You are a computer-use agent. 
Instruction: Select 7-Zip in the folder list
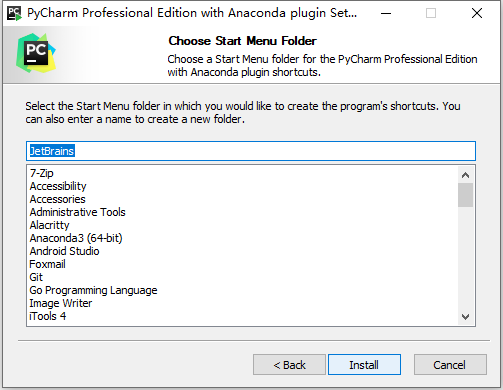[x=42, y=173]
